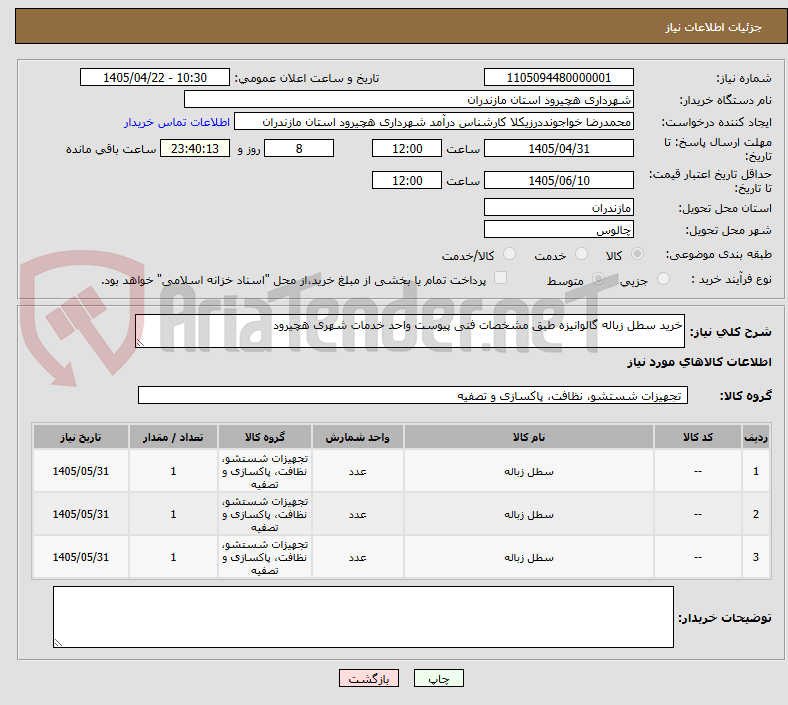The image size is (788, 705).
Task: Click the price validity date 1405/06/10
Action: (558, 180)
